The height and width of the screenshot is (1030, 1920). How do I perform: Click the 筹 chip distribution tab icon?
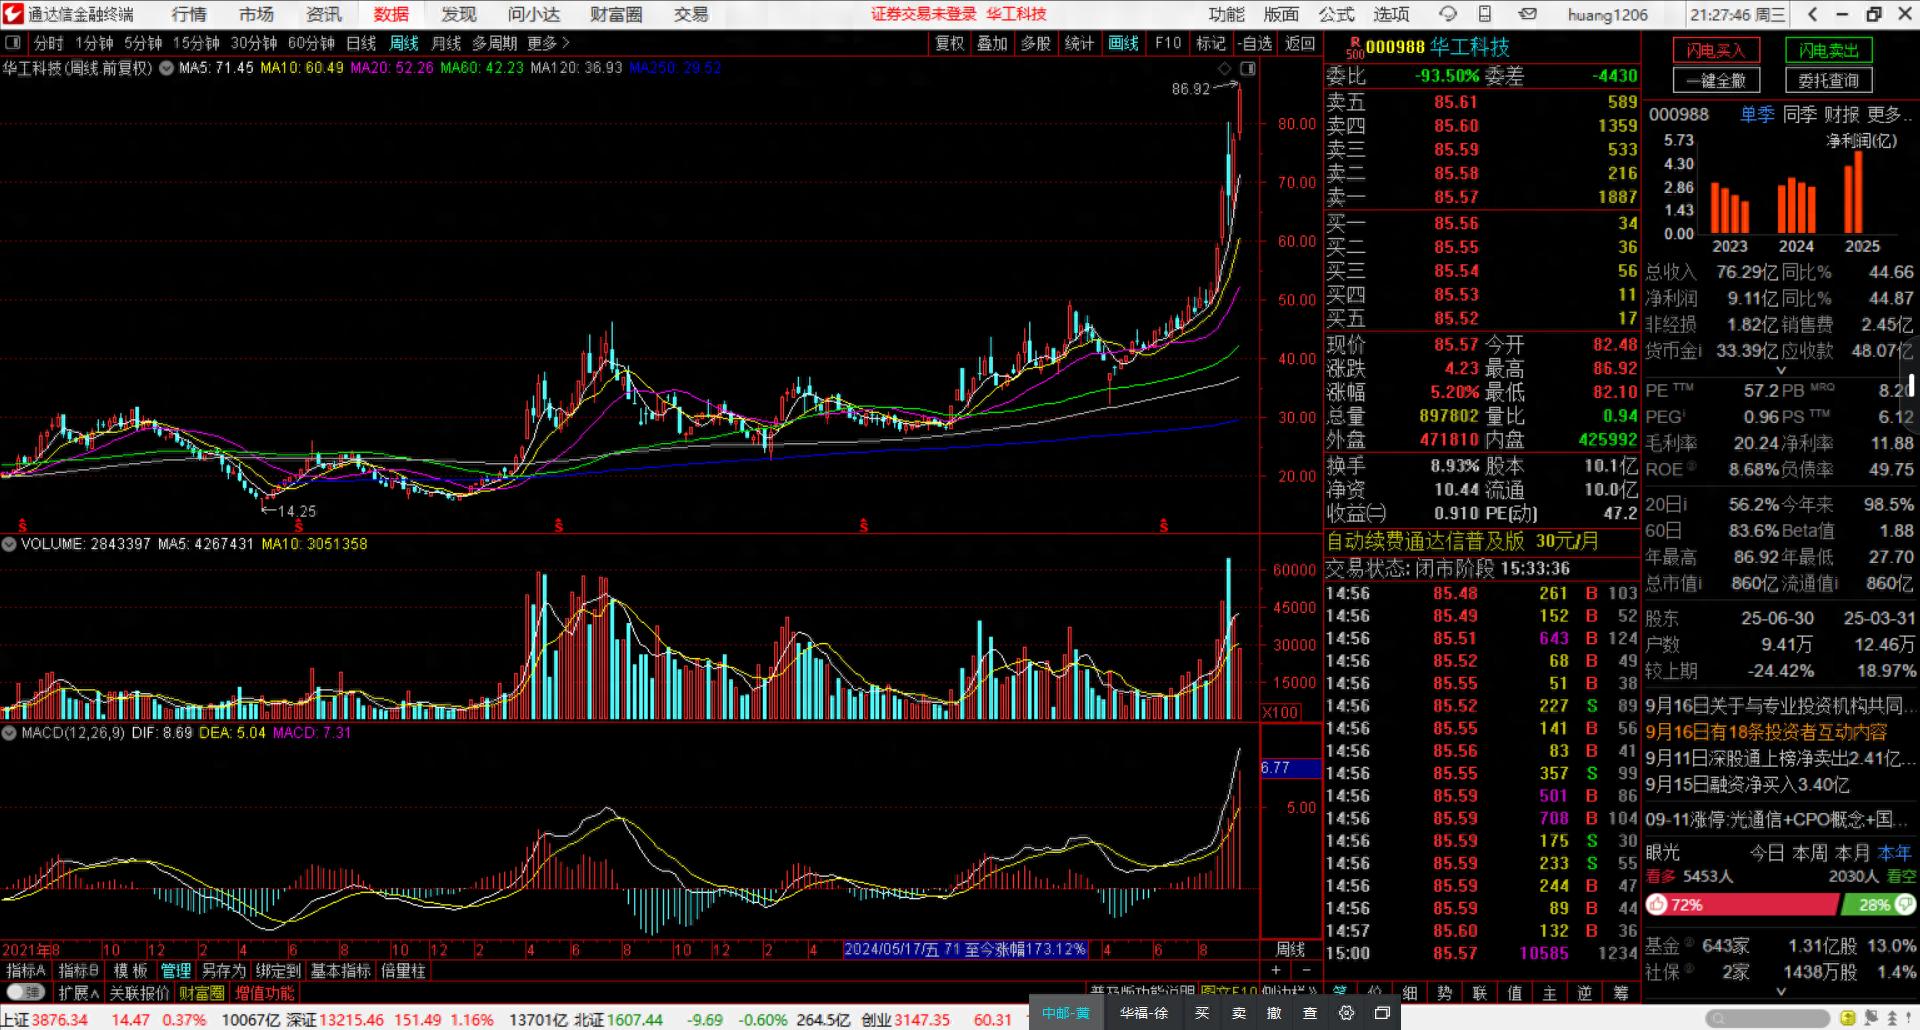pyautogui.click(x=1620, y=993)
